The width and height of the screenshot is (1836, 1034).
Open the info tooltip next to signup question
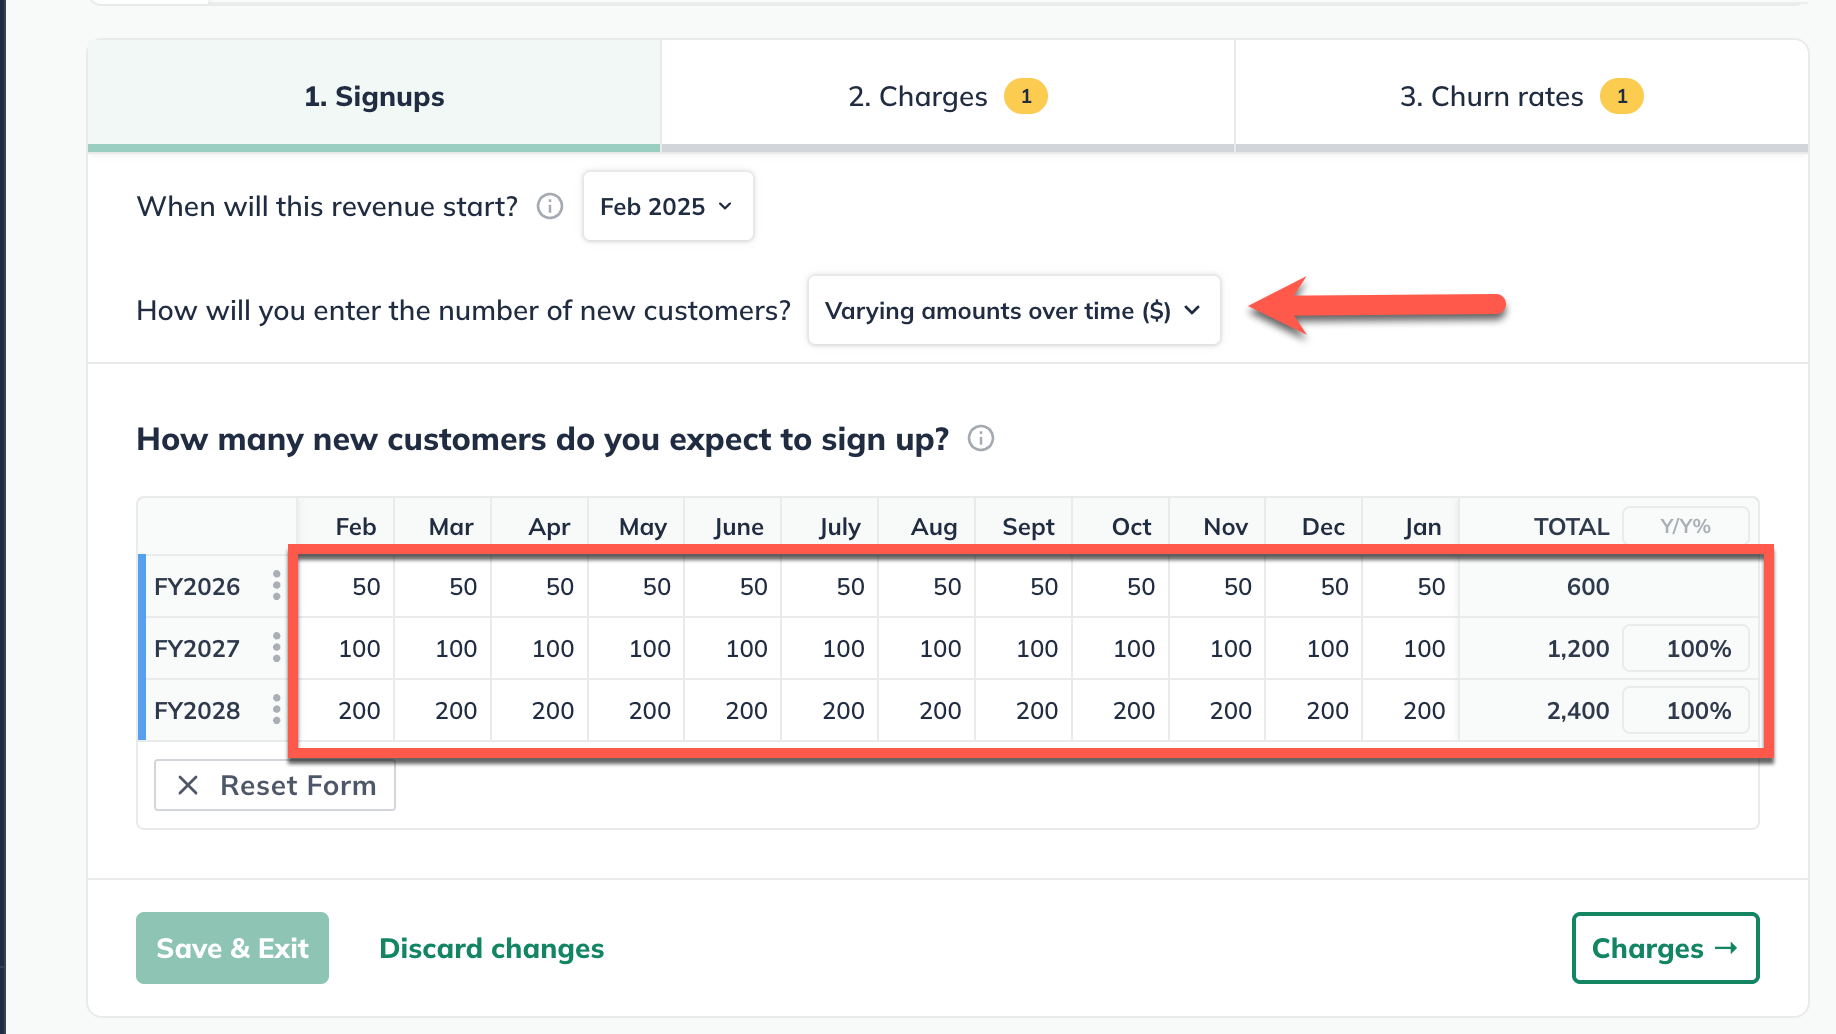(981, 439)
